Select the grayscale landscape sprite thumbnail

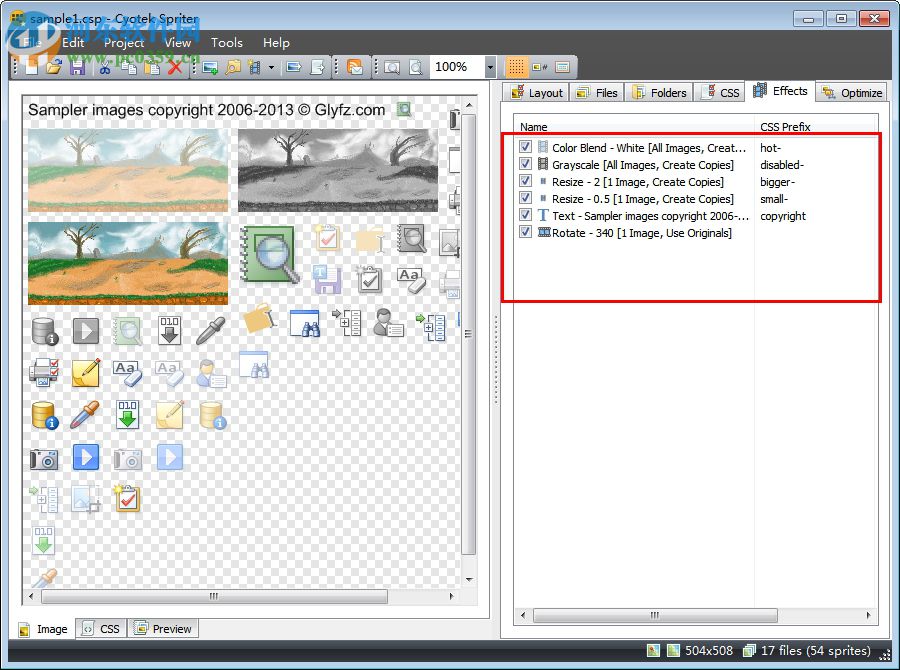tap(338, 170)
